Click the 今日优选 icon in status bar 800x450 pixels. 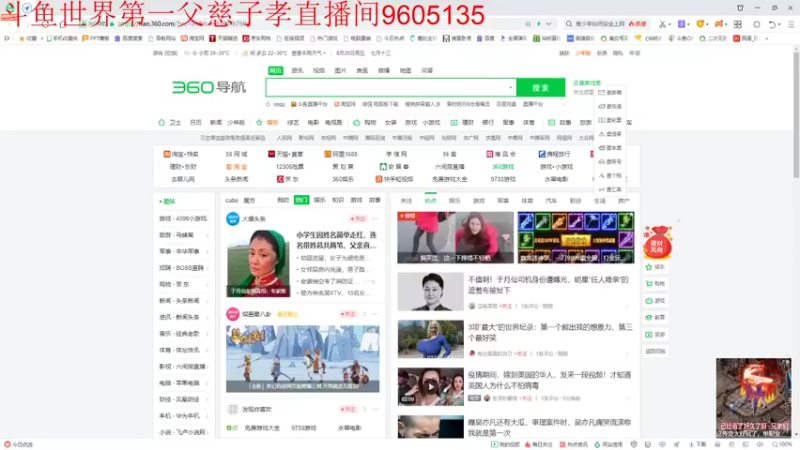coord(7,444)
